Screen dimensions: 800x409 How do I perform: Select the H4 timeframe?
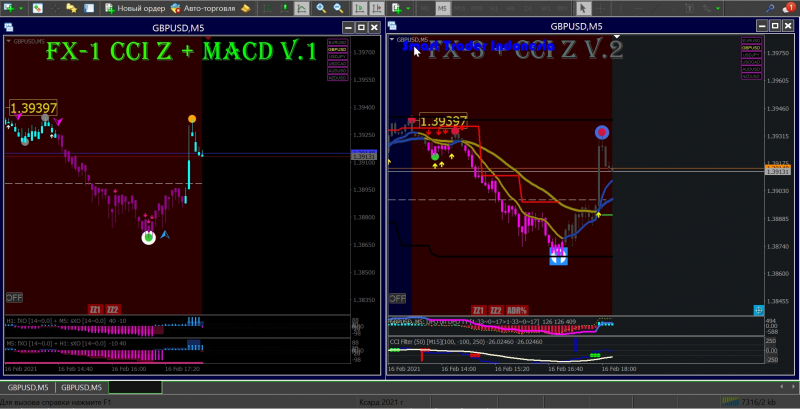coord(511,9)
